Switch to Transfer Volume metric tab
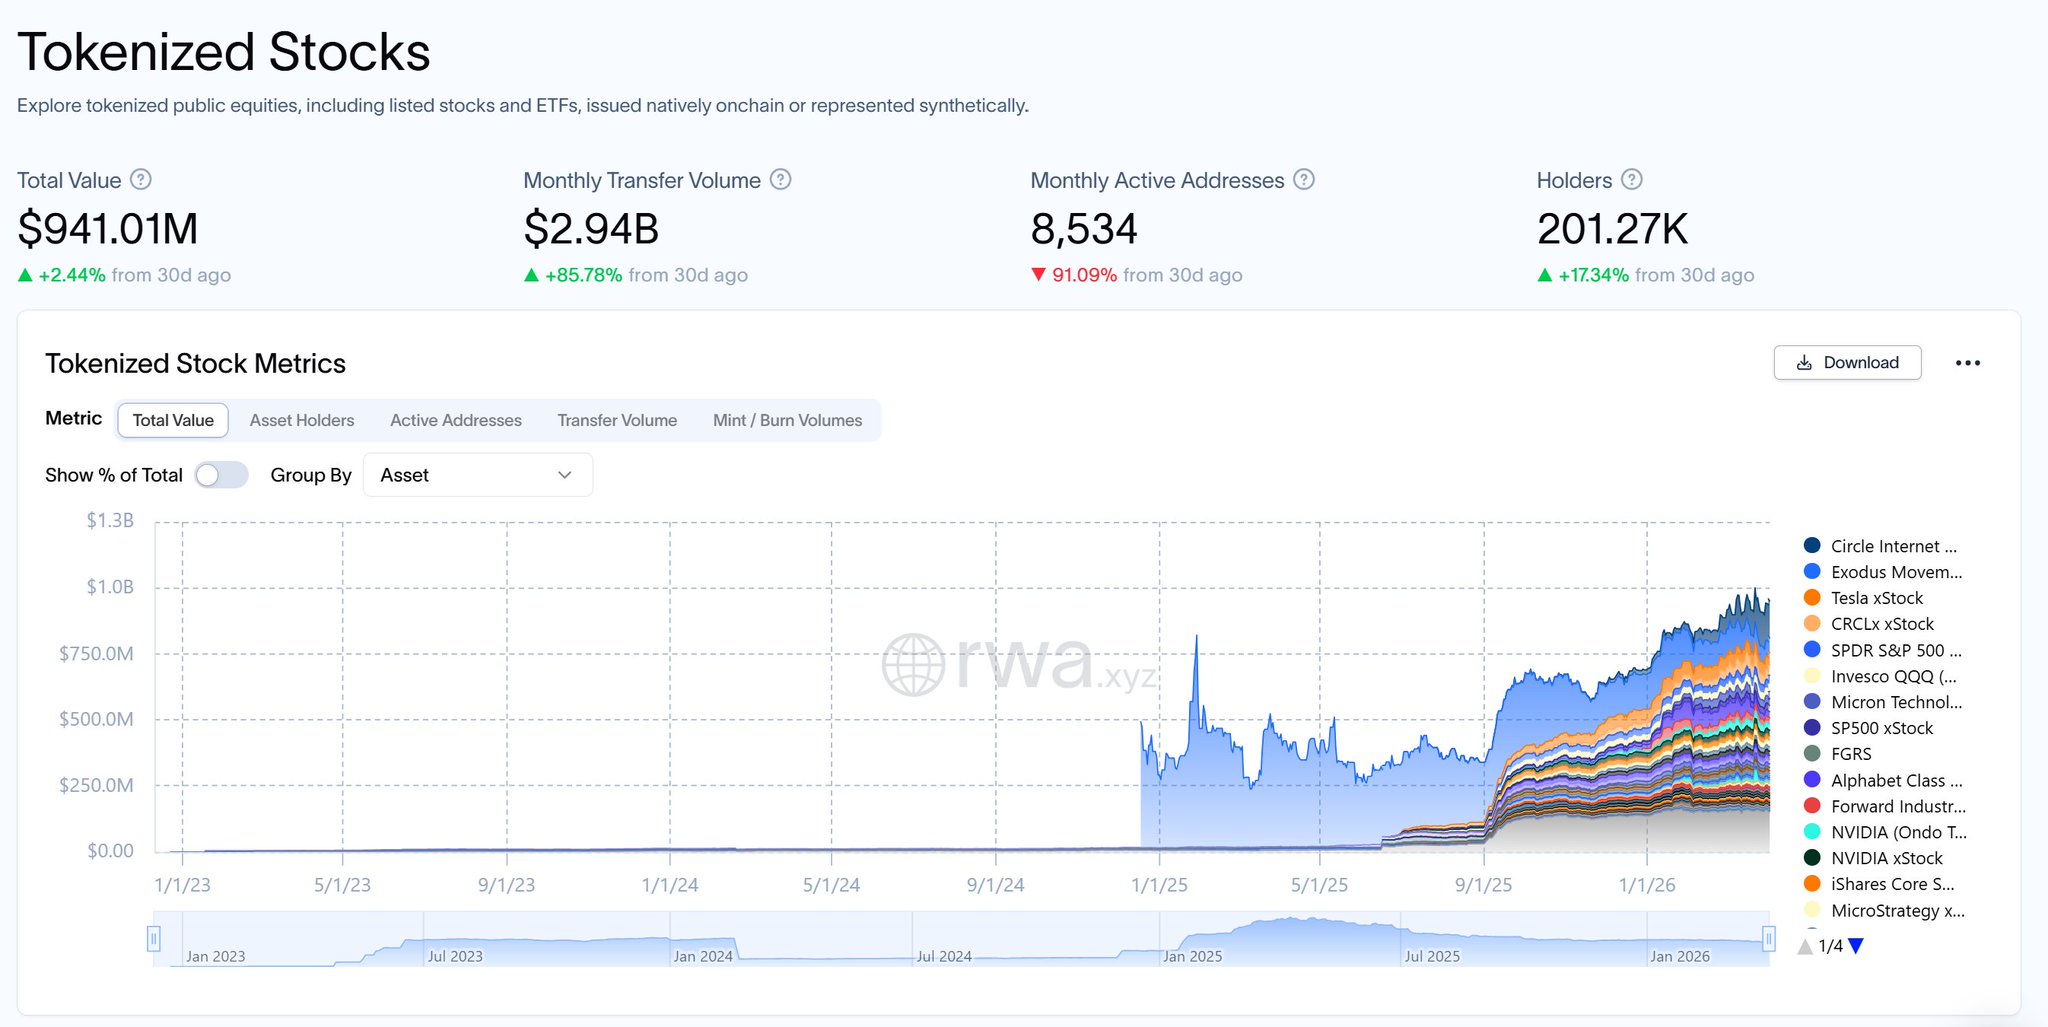The image size is (2048, 1027). (617, 420)
